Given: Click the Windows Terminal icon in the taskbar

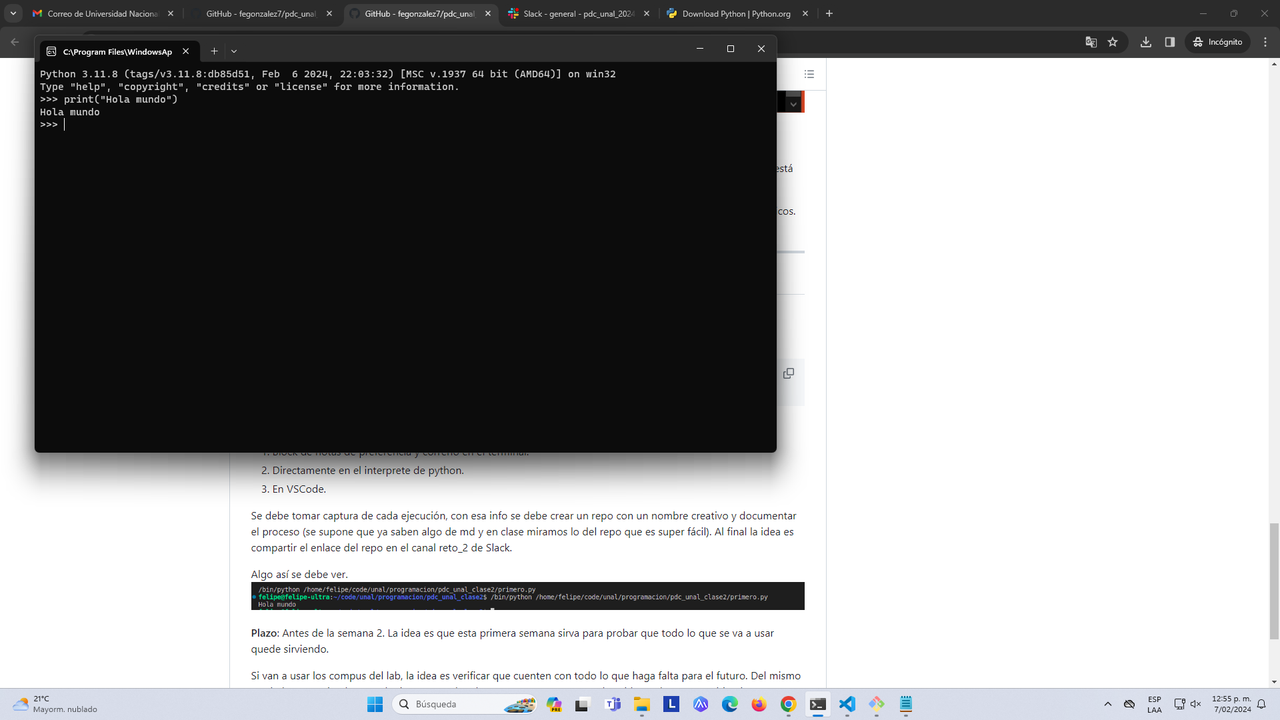Looking at the screenshot, I should [817, 704].
